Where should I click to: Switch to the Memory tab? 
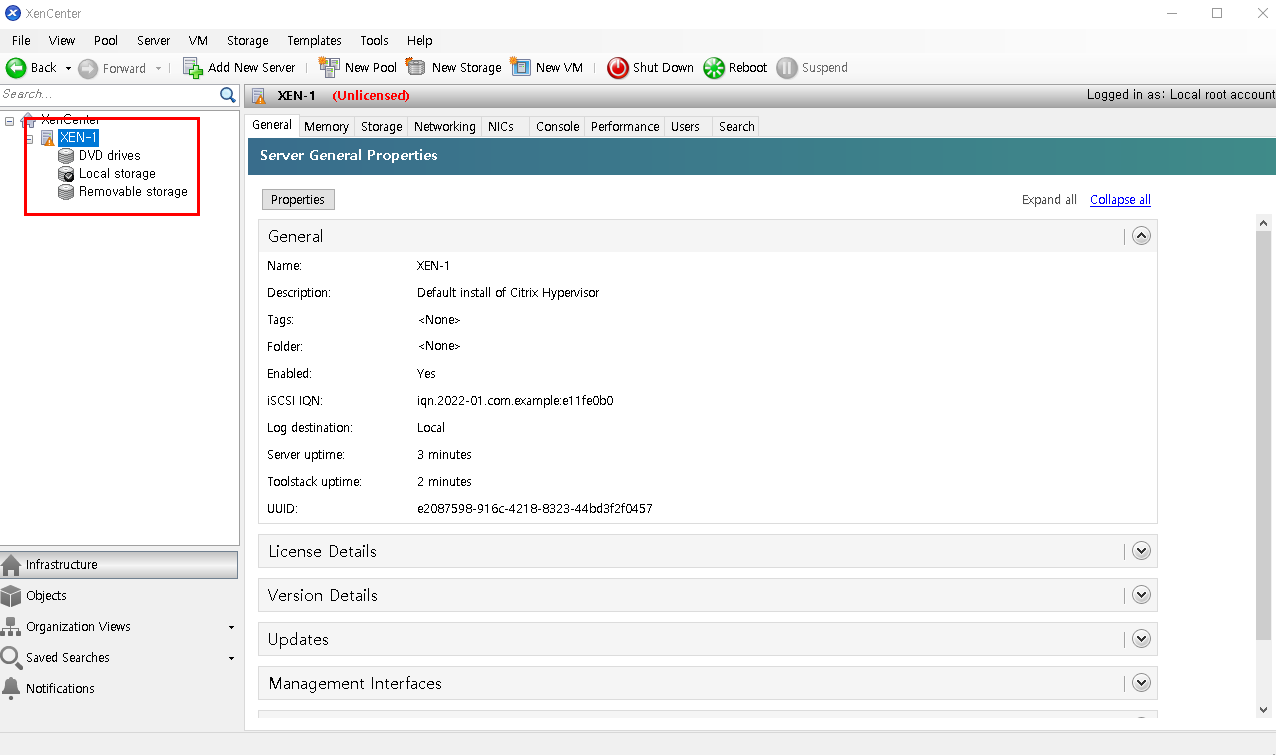(x=327, y=127)
